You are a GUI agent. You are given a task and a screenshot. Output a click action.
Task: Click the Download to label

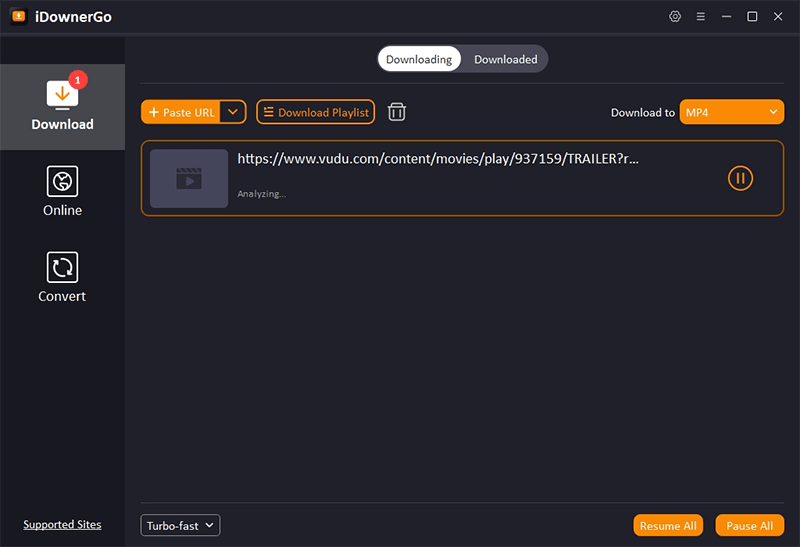(x=642, y=112)
